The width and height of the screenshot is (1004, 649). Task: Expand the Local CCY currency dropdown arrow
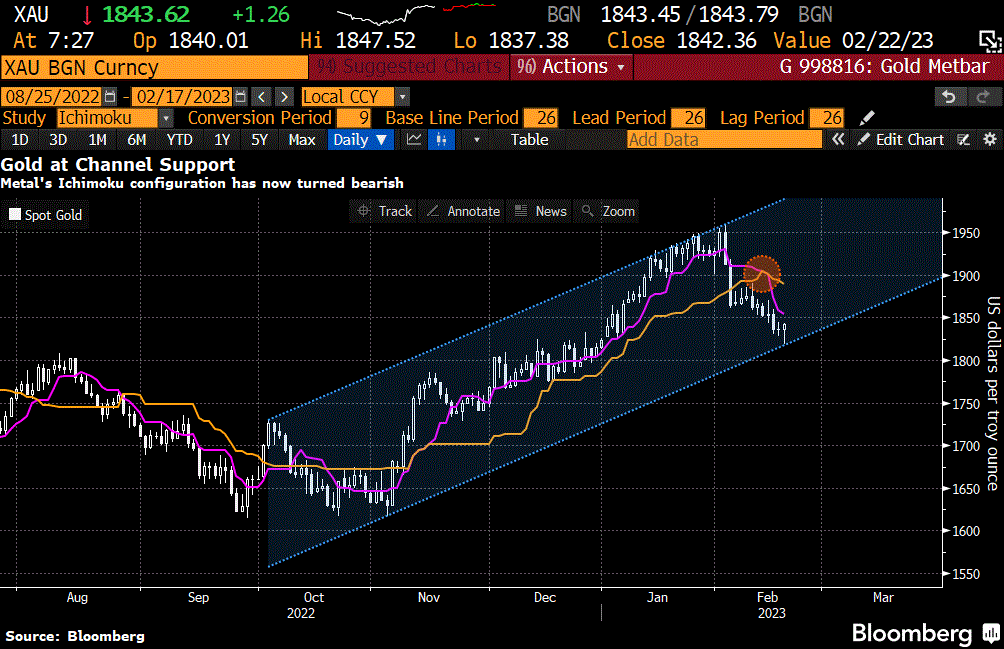click(402, 97)
